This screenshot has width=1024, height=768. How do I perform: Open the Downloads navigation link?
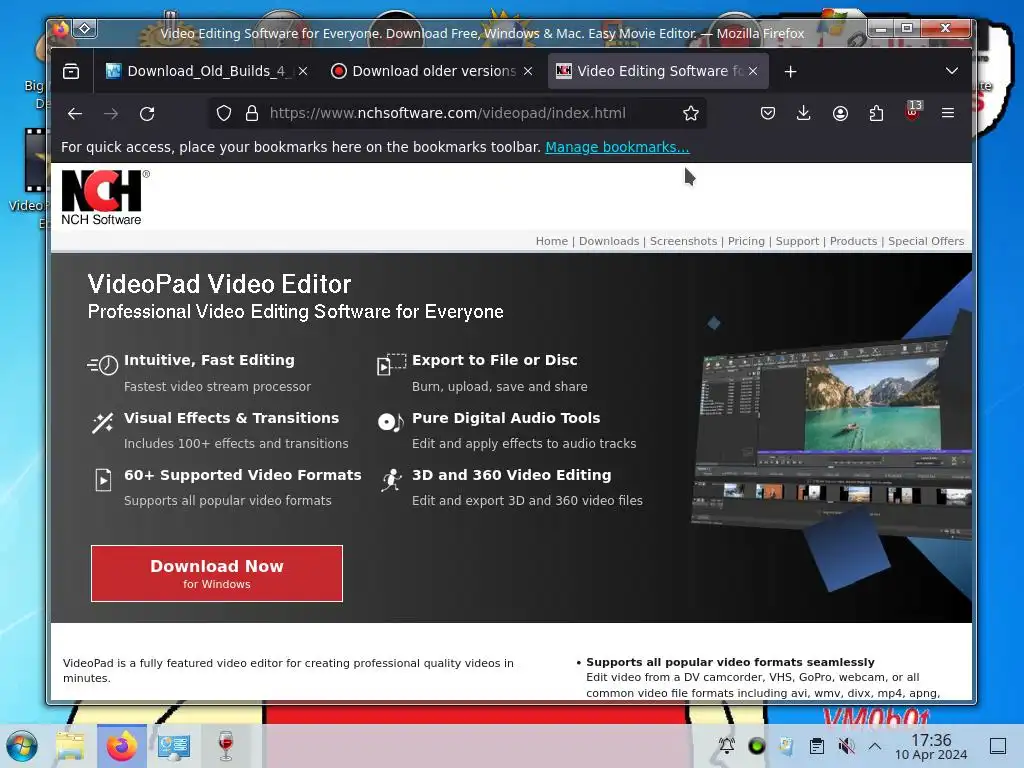(609, 241)
